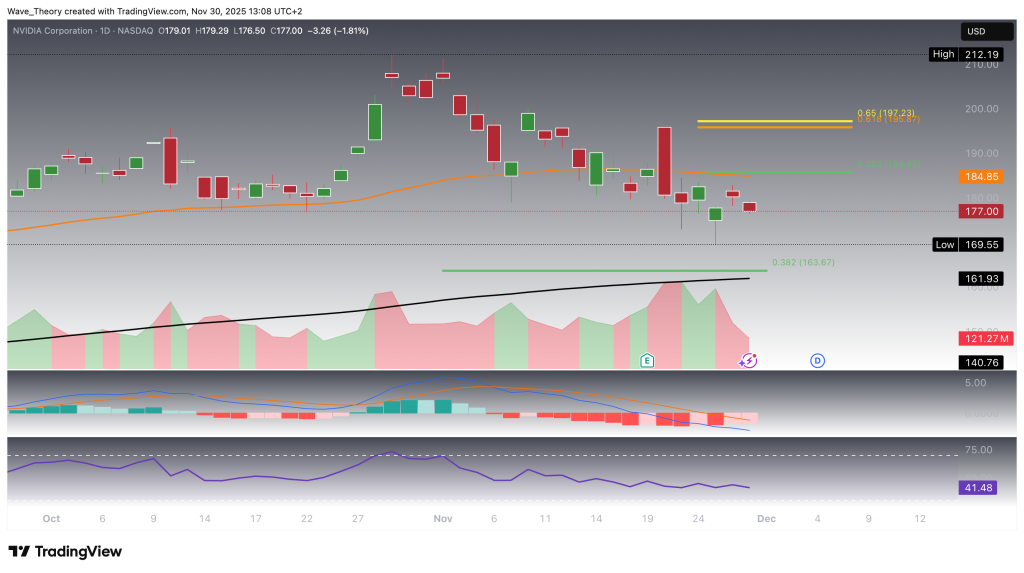This screenshot has width=1024, height=573.
Task: Click the orange 184.85 moving average label
Action: tap(980, 177)
